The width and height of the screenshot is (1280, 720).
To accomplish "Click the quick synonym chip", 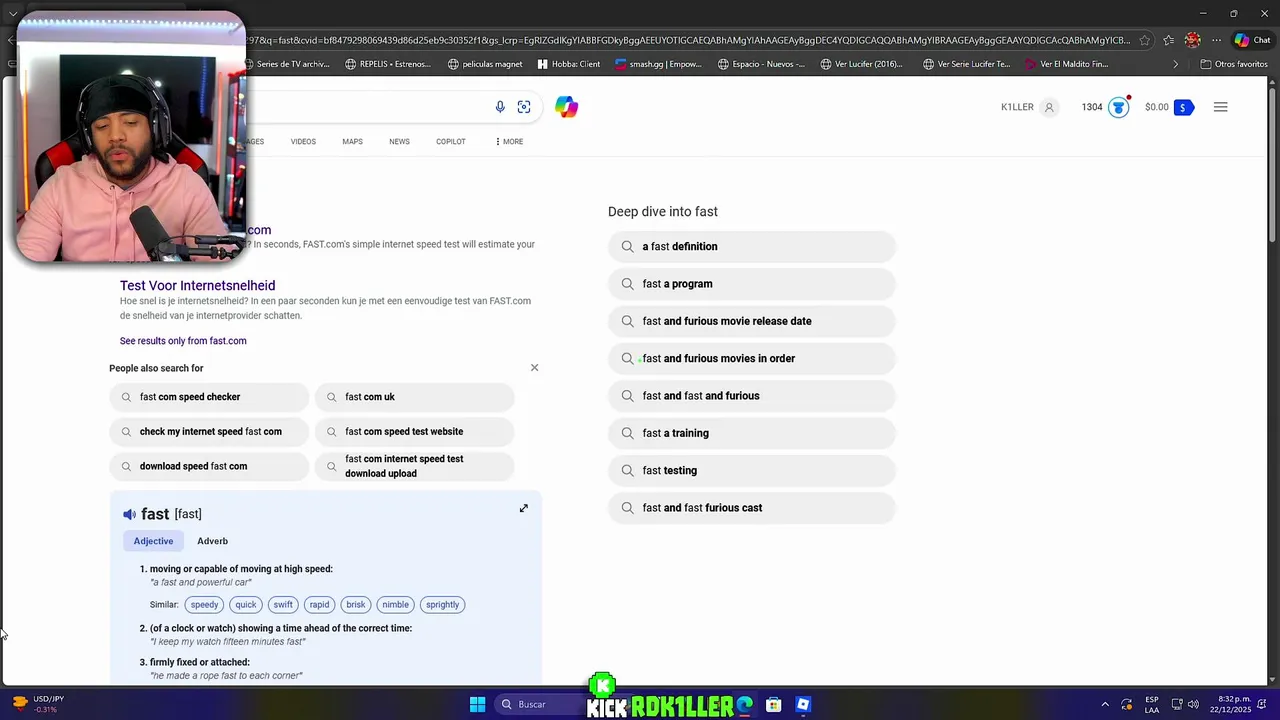I will (246, 605).
